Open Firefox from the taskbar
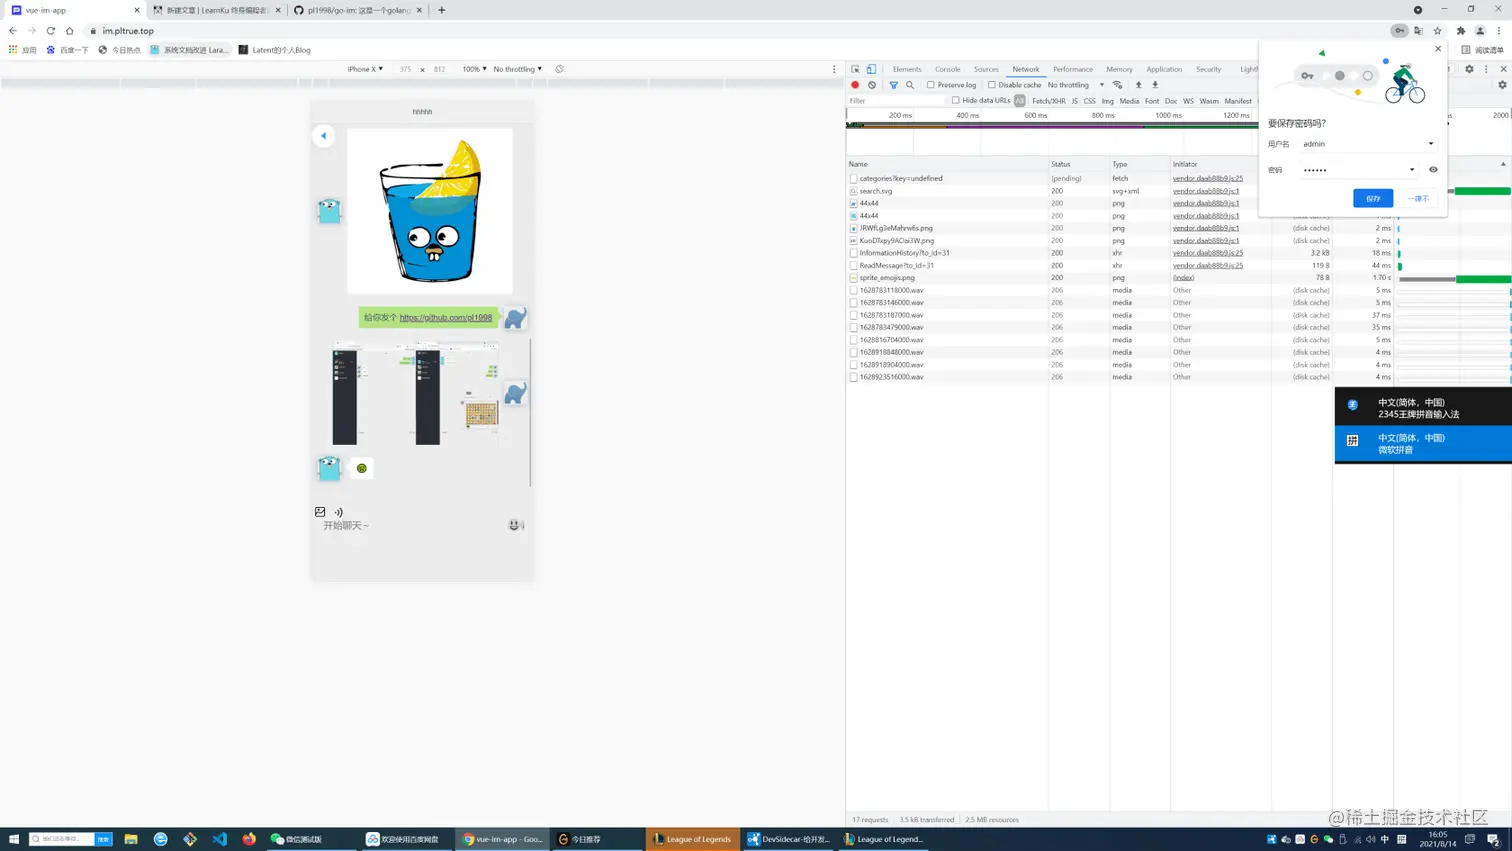 [x=249, y=839]
